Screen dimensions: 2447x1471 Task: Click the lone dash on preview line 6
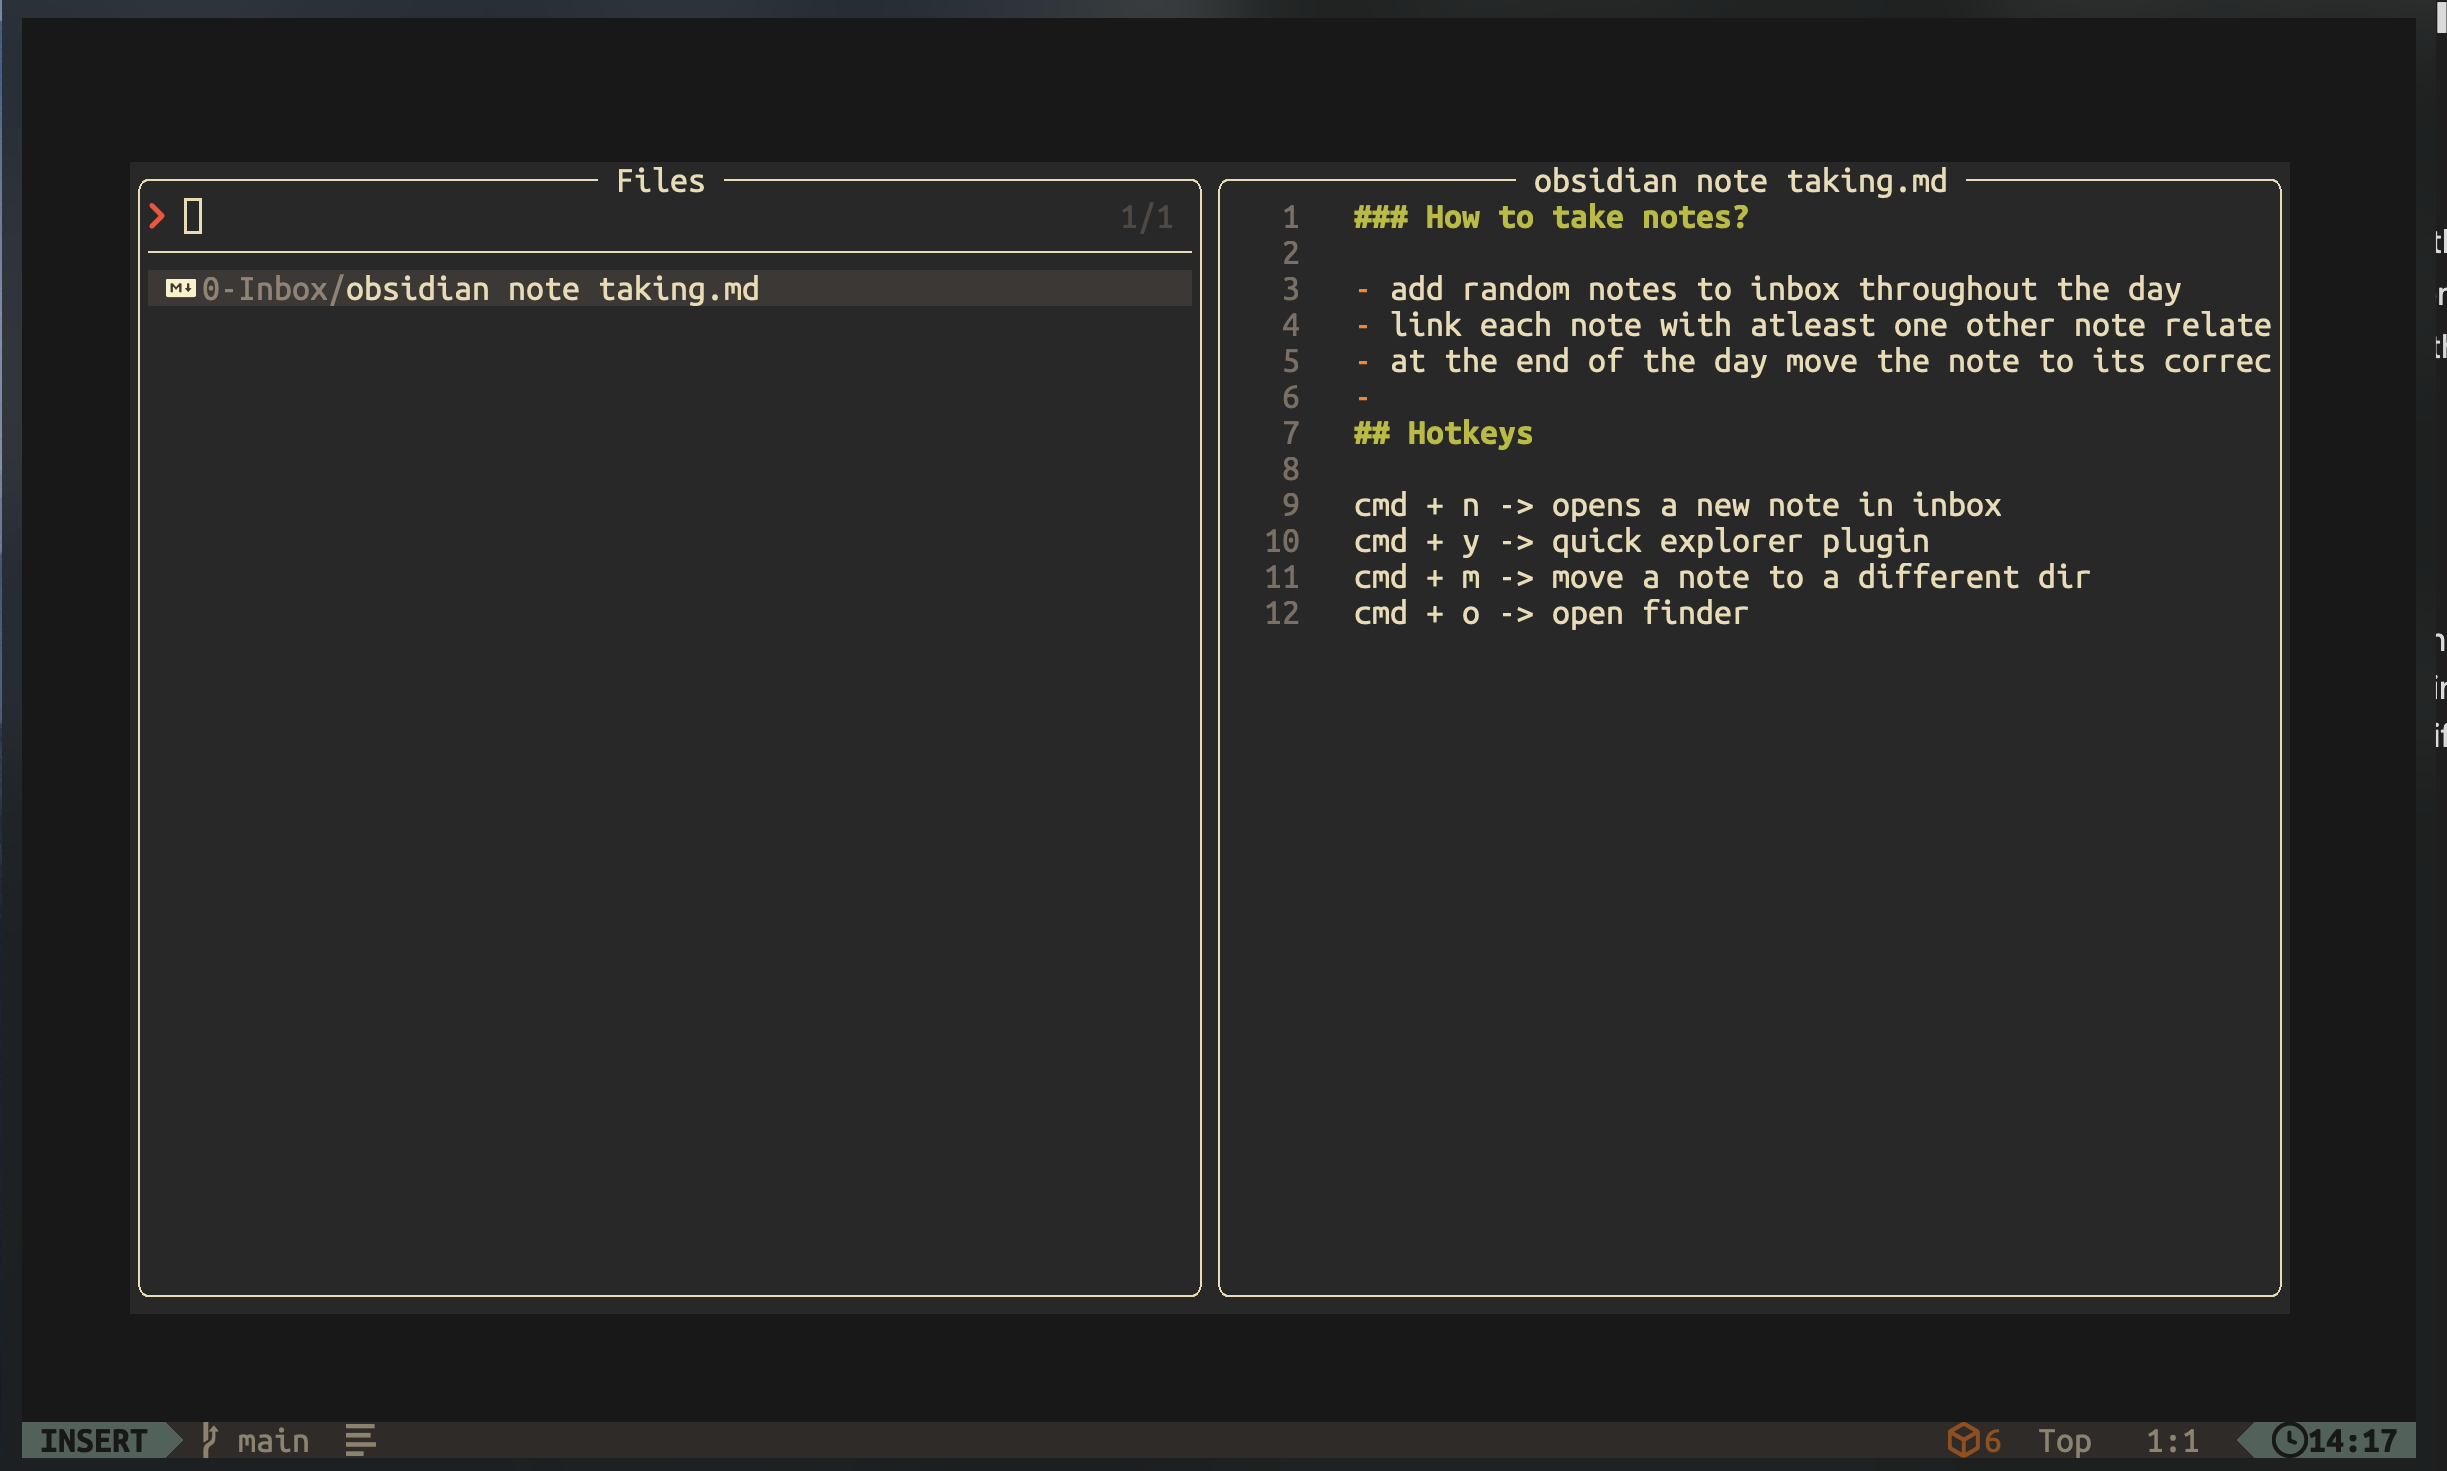tap(1362, 398)
